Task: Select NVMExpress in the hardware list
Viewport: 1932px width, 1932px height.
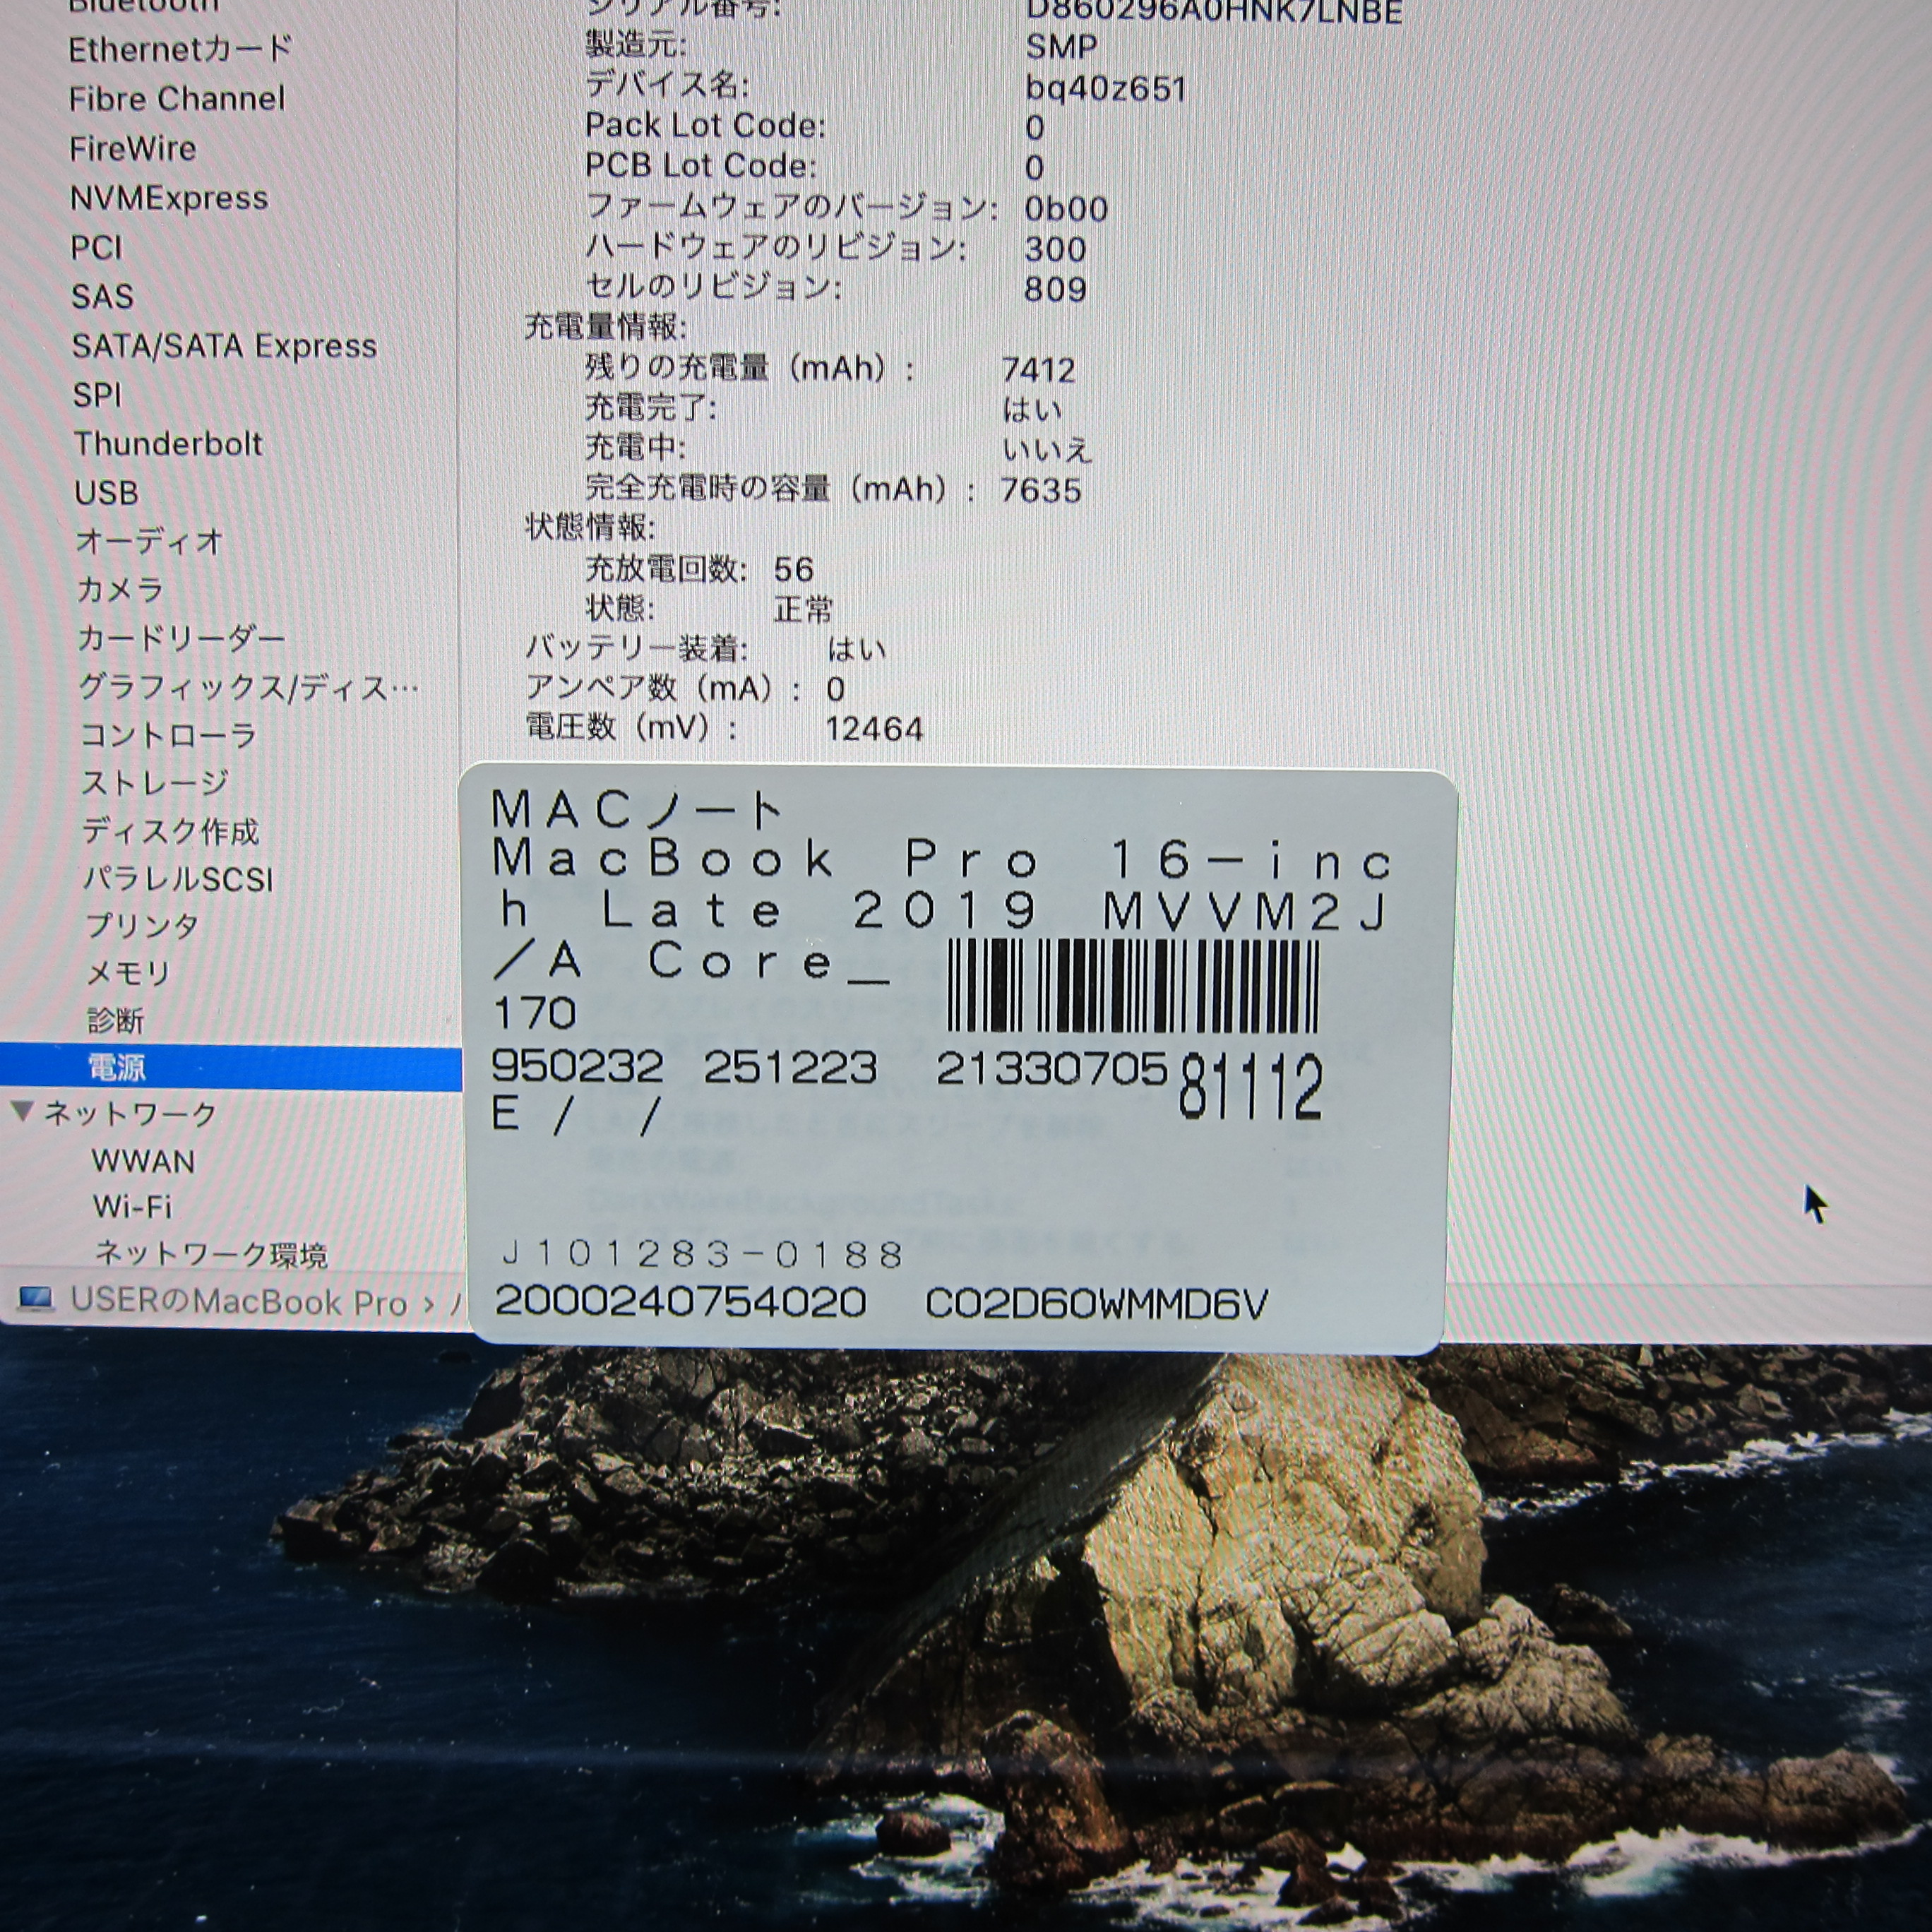Action: tap(169, 198)
